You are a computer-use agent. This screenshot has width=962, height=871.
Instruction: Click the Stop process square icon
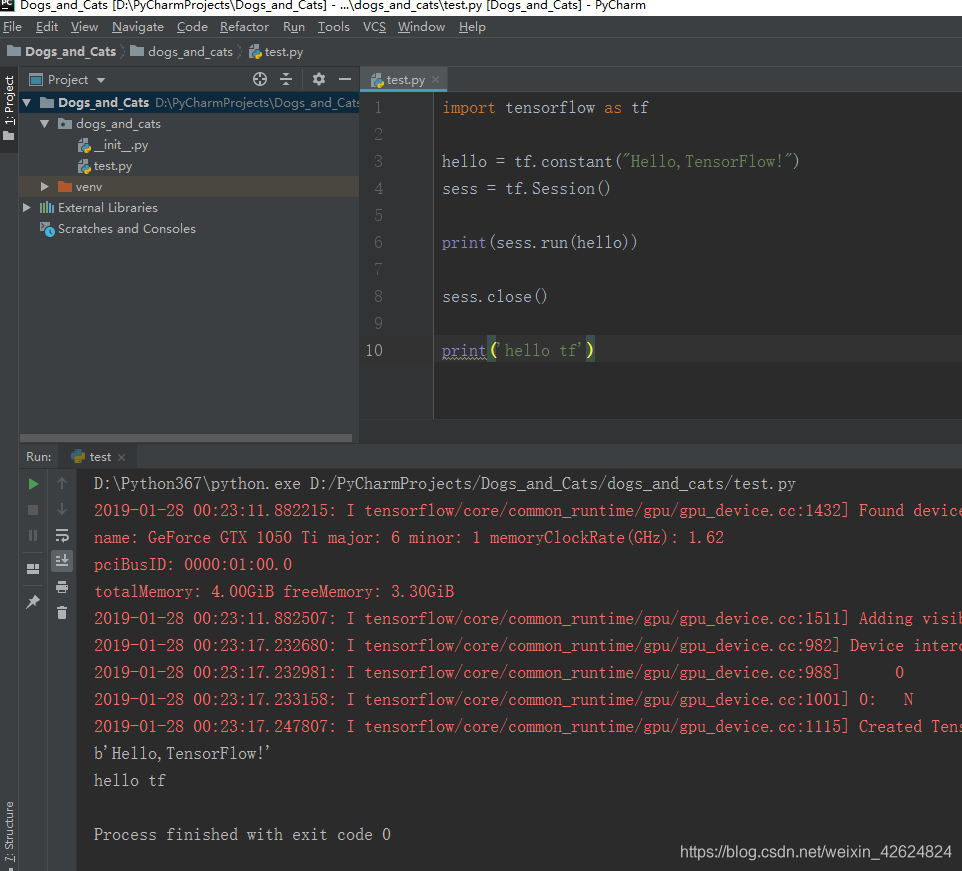click(33, 510)
